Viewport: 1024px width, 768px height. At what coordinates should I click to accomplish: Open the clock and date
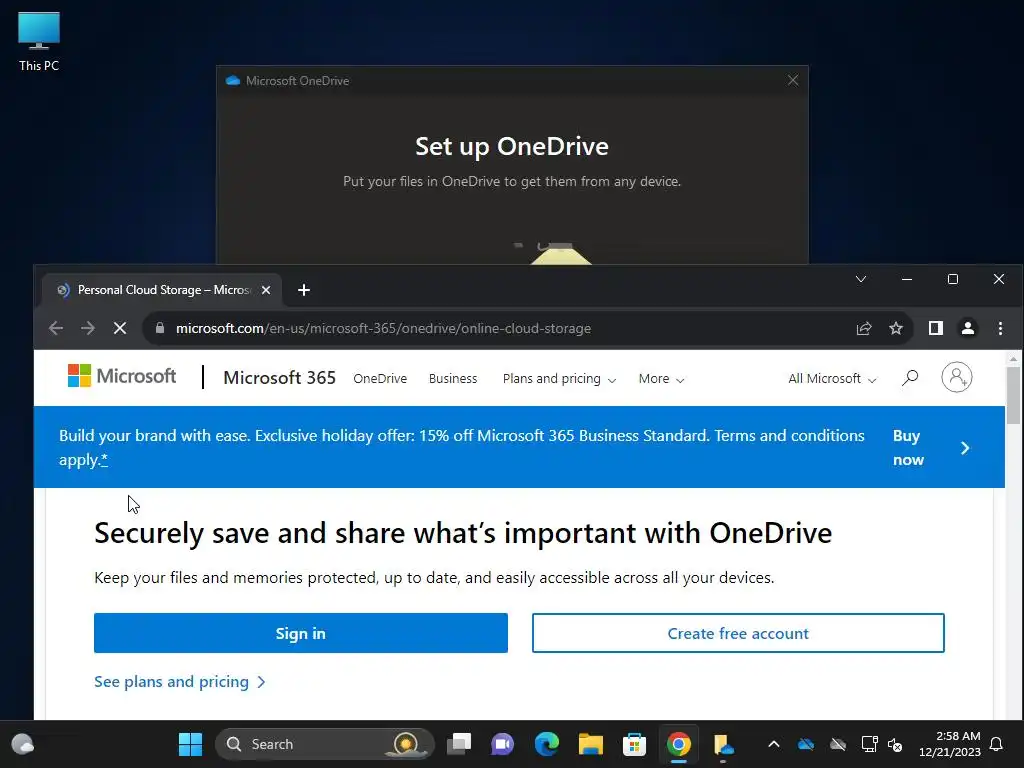point(950,744)
